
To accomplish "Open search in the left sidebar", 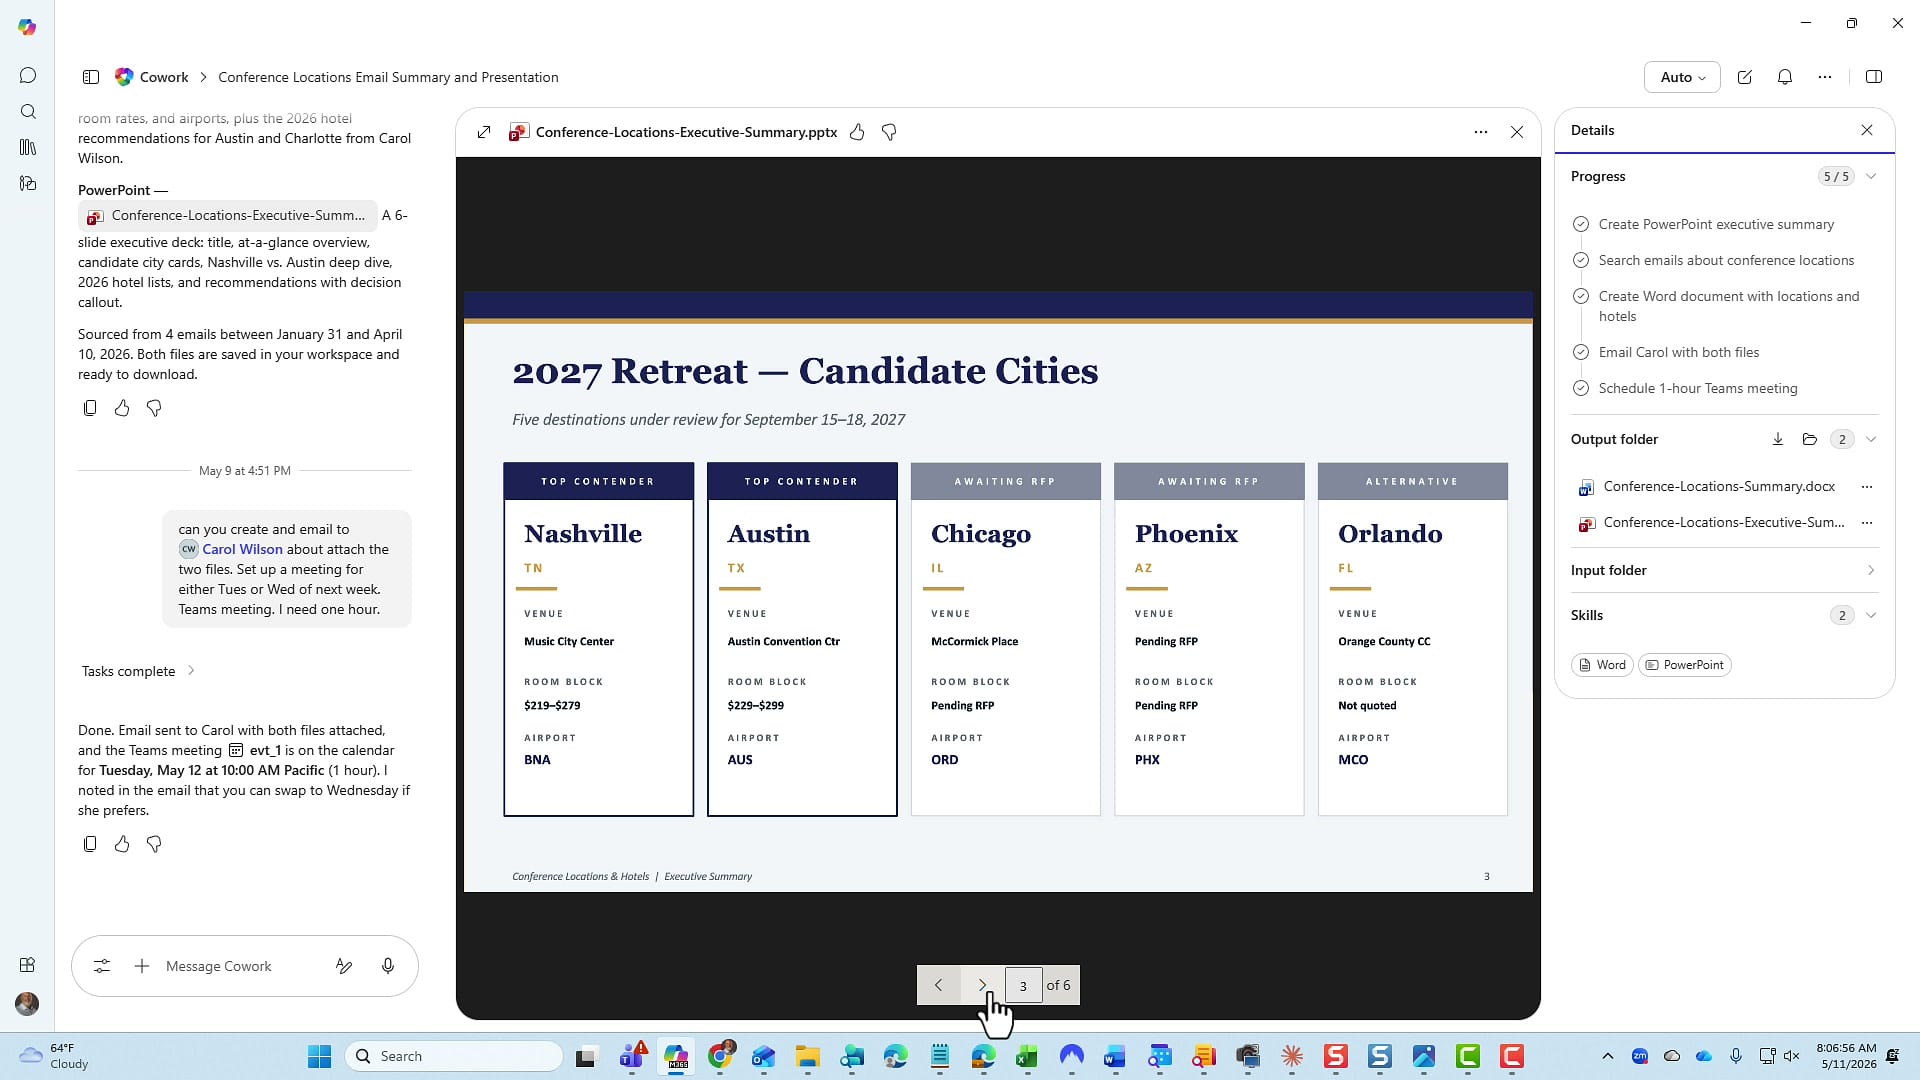I will click(28, 111).
